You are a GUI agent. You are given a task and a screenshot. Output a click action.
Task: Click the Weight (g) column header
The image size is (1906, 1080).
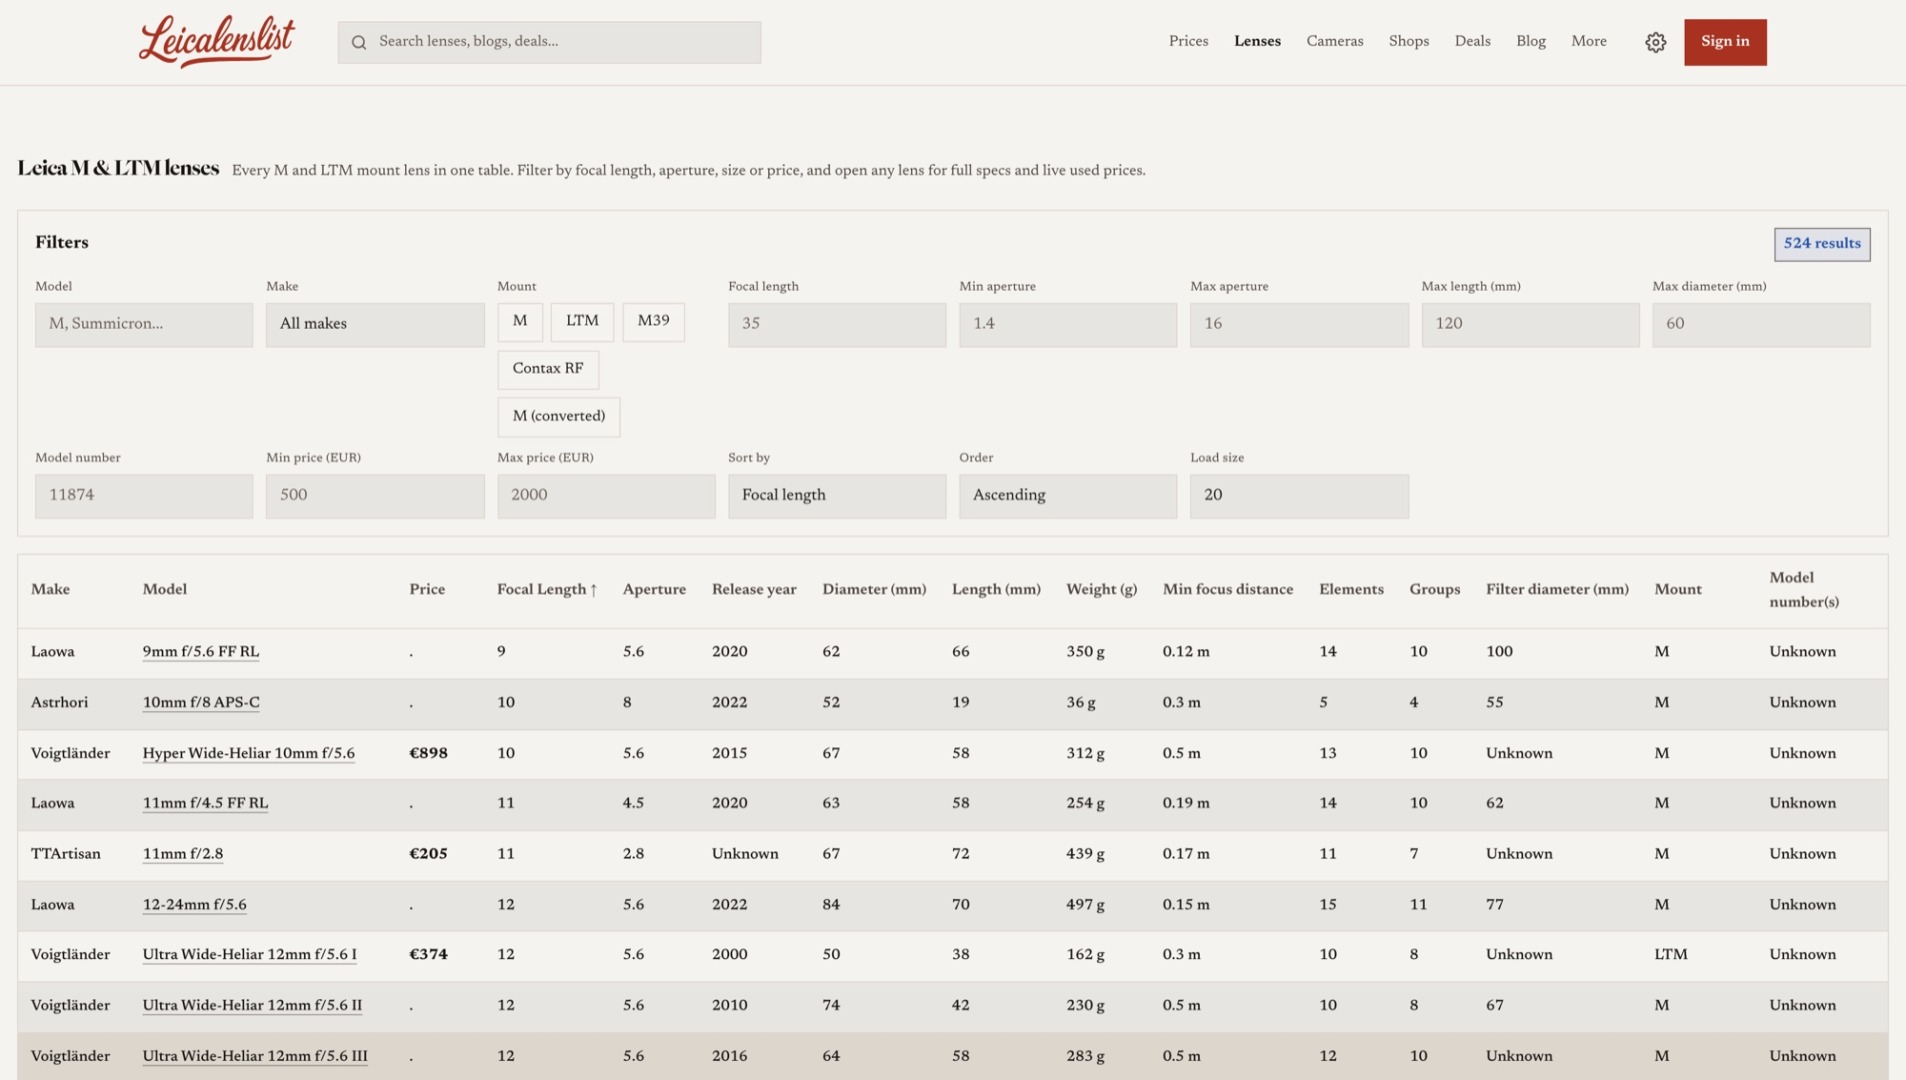(1101, 590)
